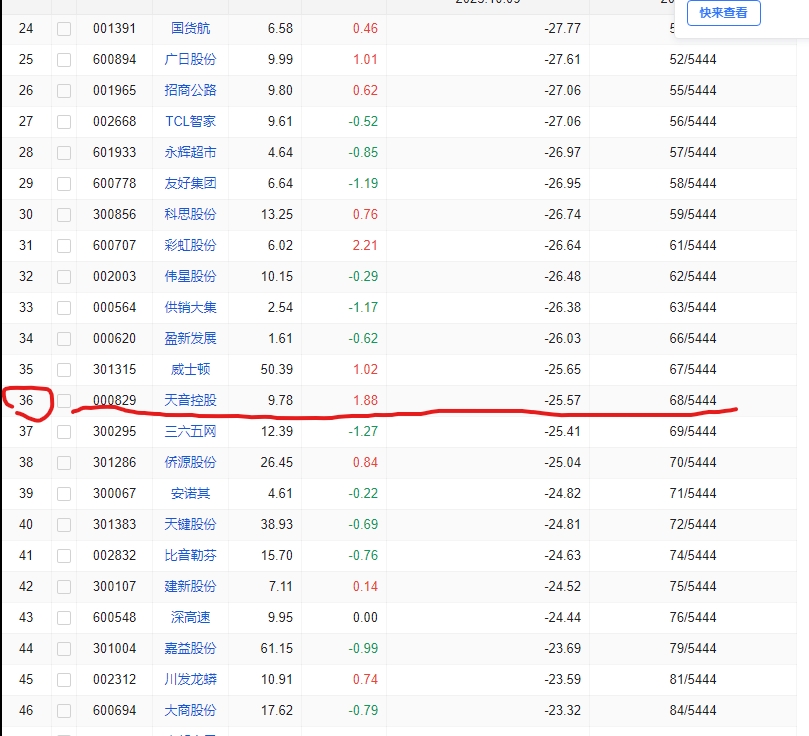The height and width of the screenshot is (736, 809).
Task: Click the TCL智家 stock name
Action: (x=190, y=121)
